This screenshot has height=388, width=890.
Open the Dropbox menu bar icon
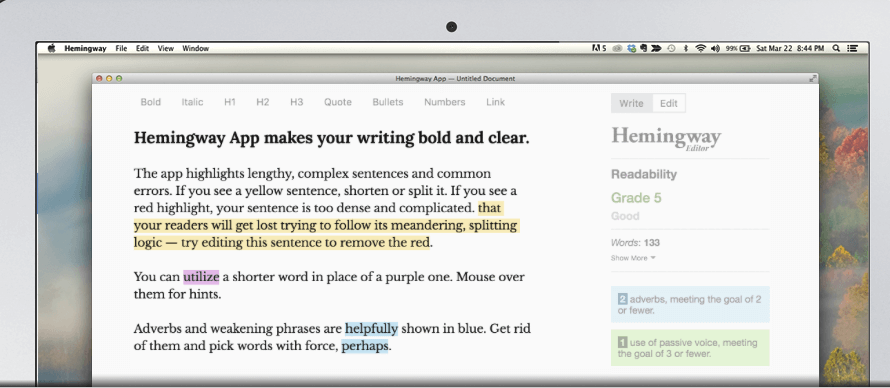tap(631, 49)
